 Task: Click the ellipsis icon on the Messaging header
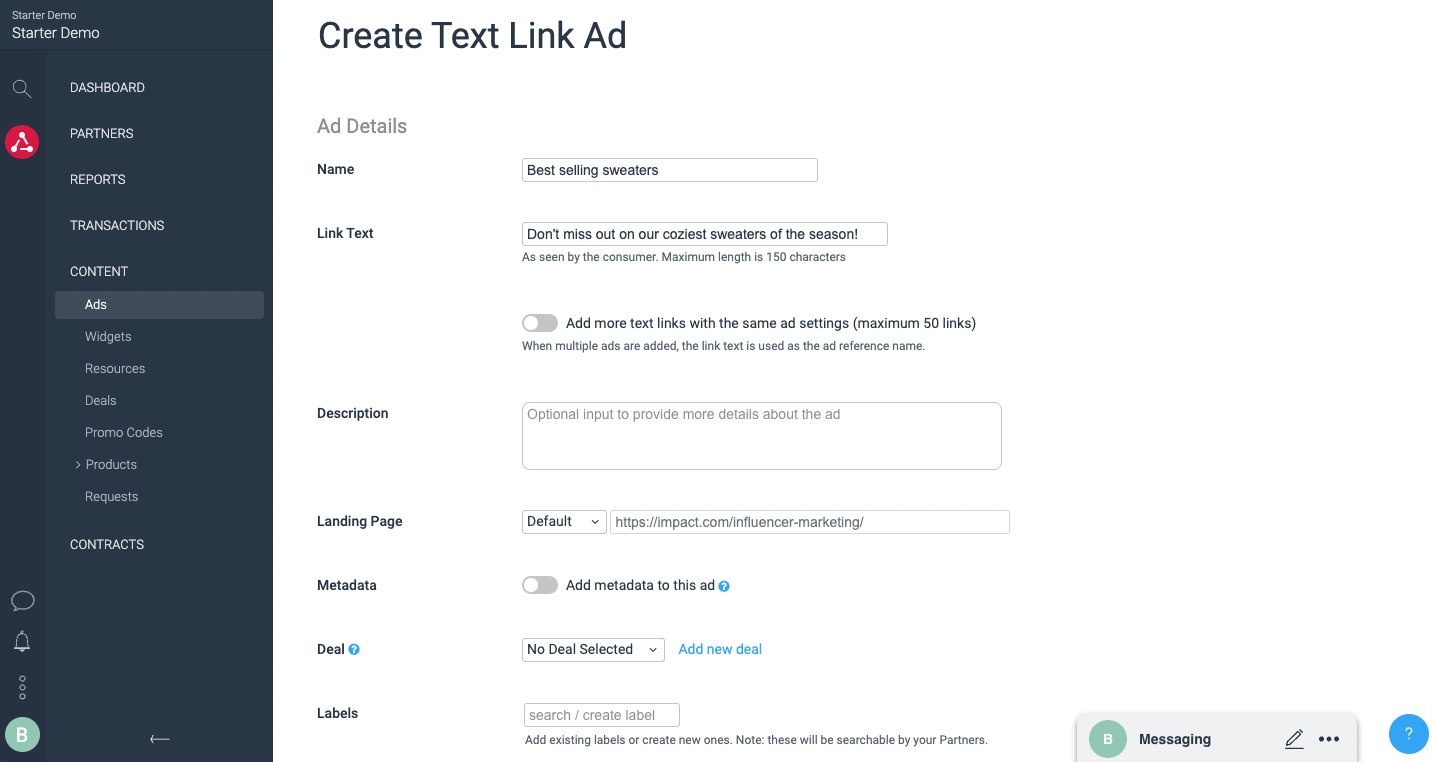[x=1329, y=738]
